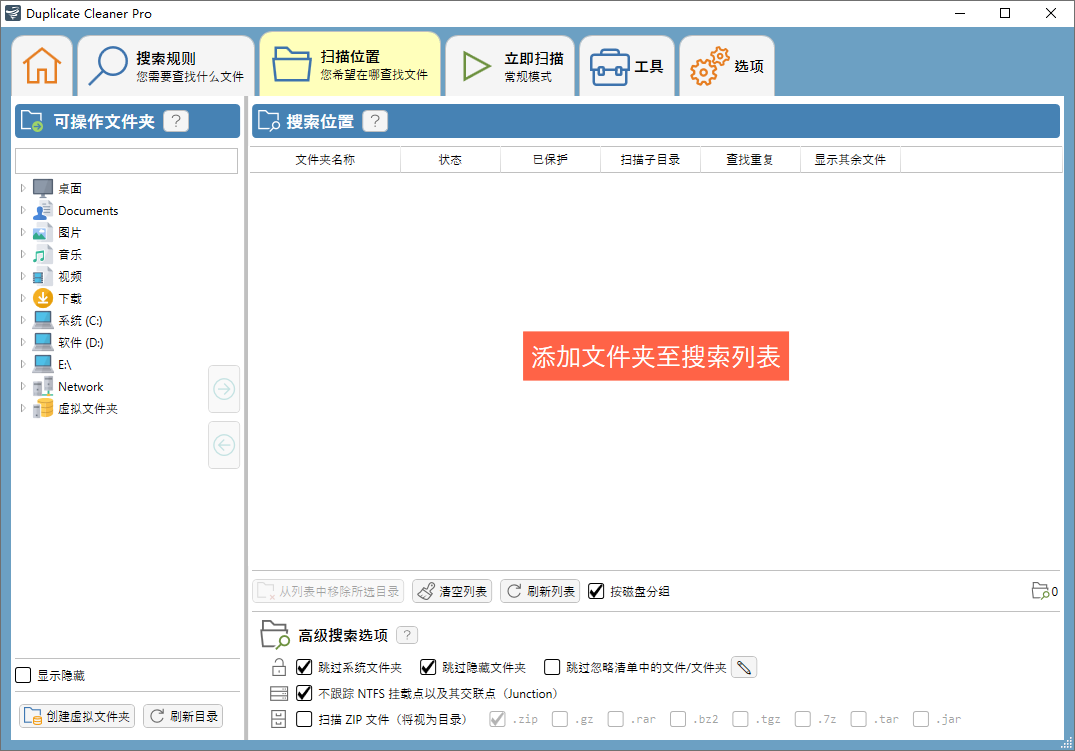
Task: Open the 工具 toolbox tab
Action: (627, 66)
